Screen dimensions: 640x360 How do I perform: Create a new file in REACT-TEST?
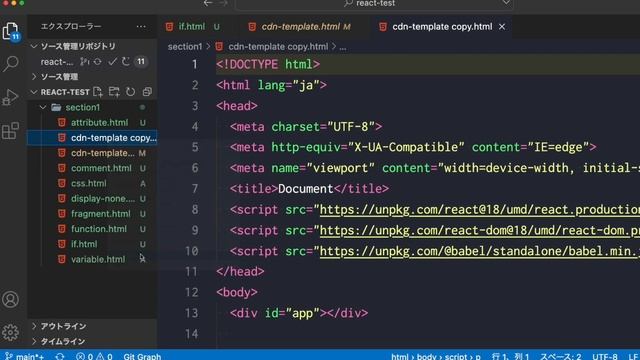(98, 92)
